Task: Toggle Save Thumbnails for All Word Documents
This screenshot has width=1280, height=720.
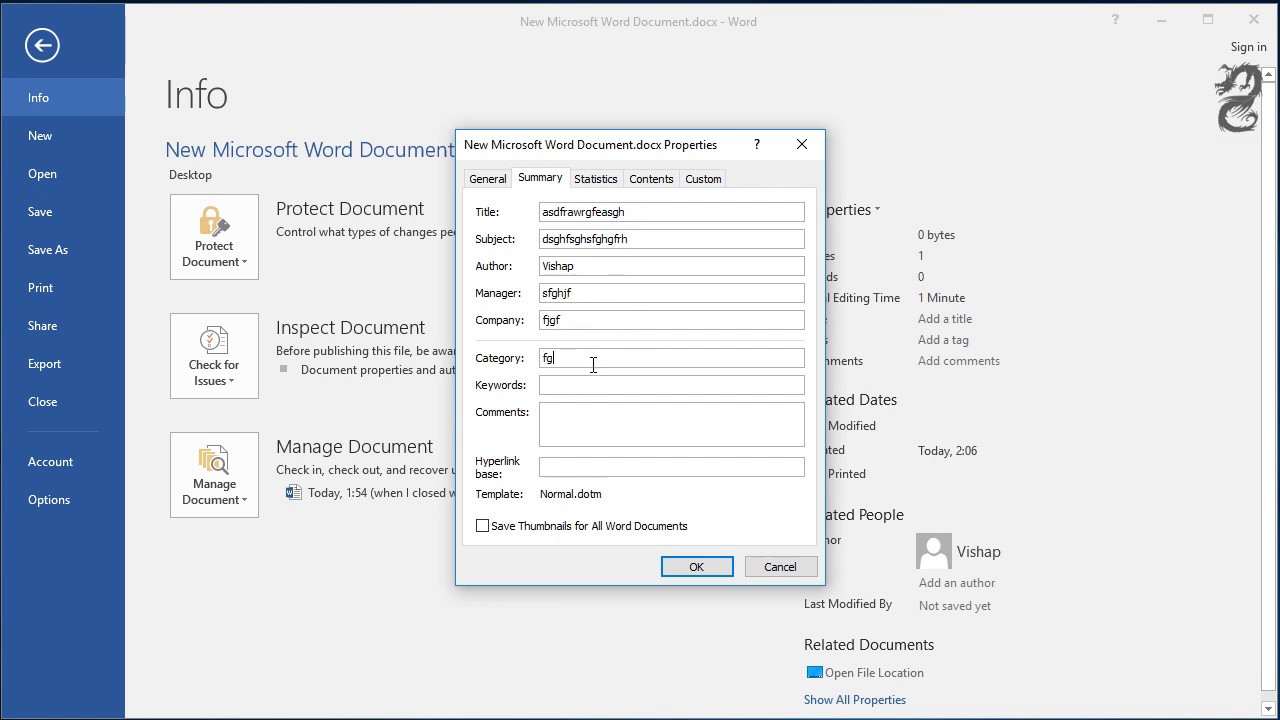Action: coord(482,526)
